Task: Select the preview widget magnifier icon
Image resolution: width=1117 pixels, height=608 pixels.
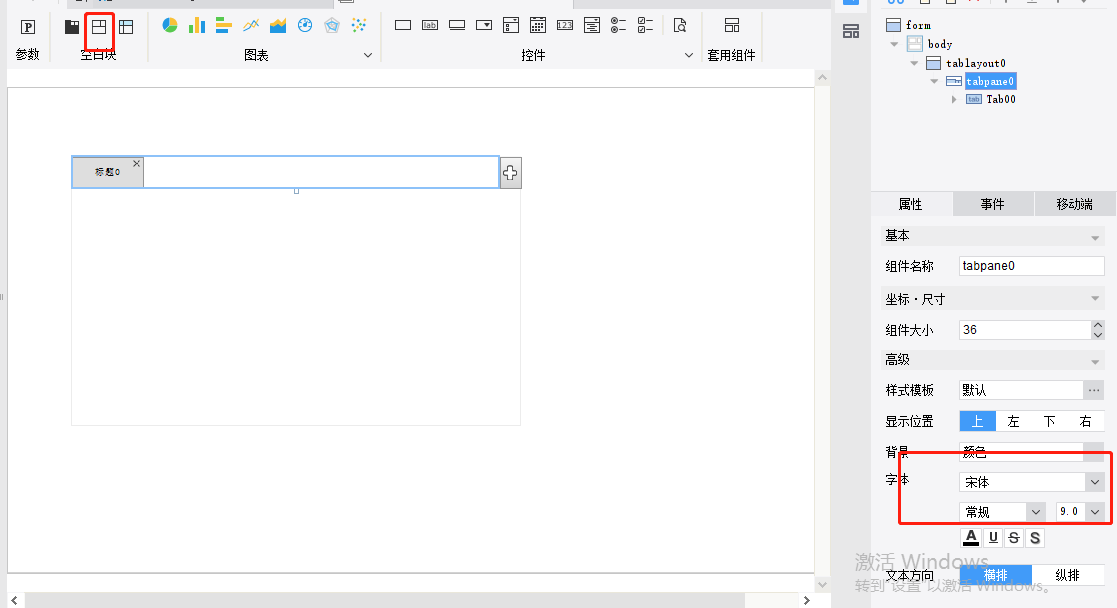Action: coord(680,26)
